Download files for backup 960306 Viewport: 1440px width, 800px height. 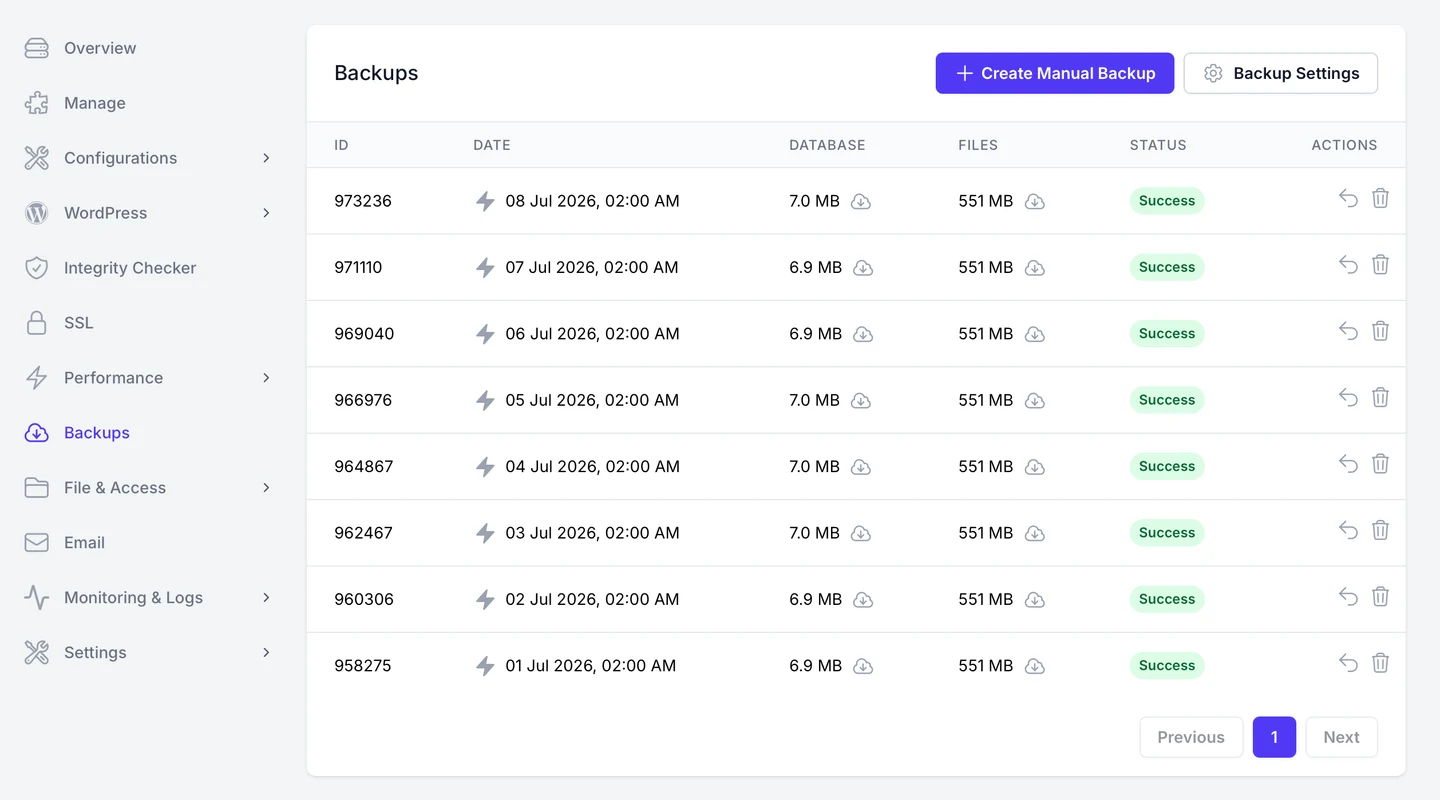pyautogui.click(x=1035, y=600)
